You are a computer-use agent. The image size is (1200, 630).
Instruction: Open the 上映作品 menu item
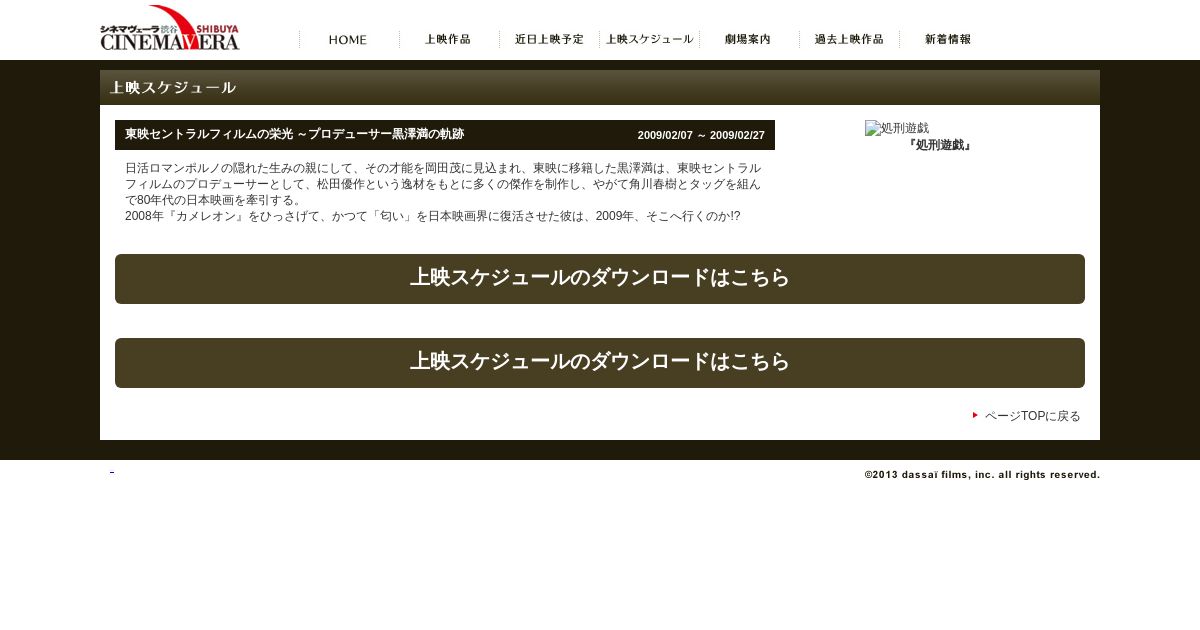pyautogui.click(x=449, y=39)
